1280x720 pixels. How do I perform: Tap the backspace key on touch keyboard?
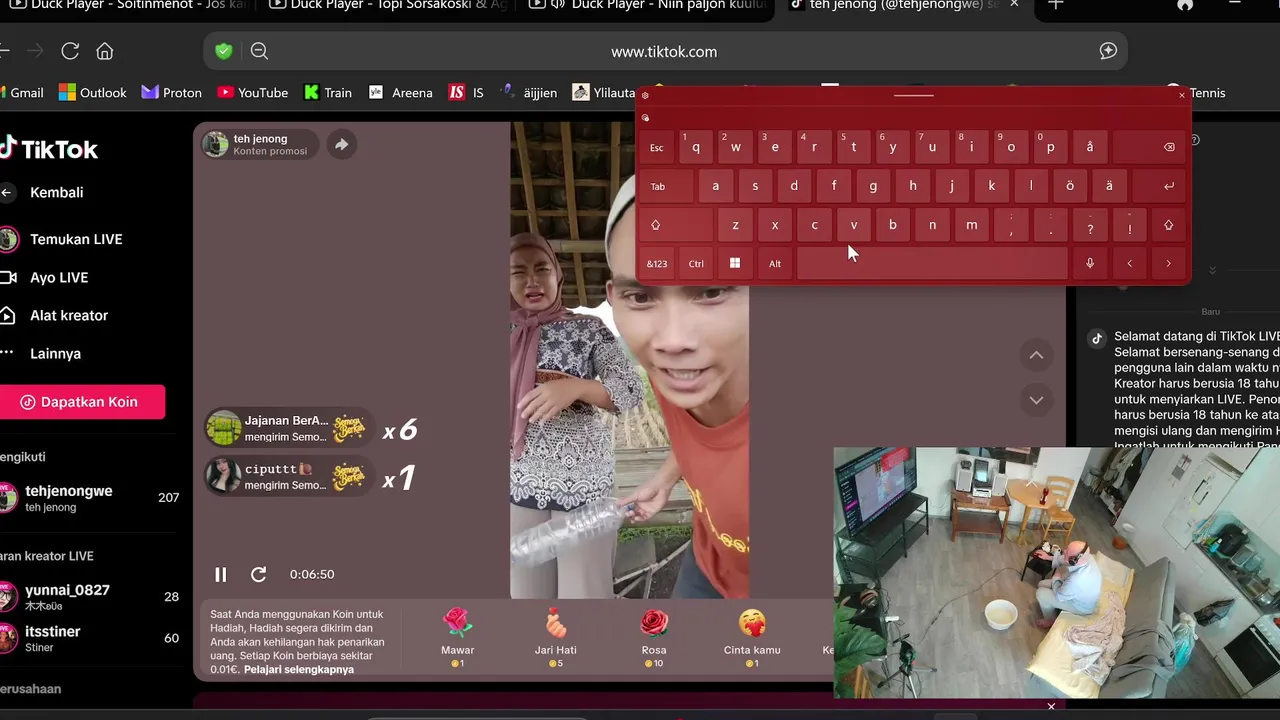pyautogui.click(x=1149, y=147)
